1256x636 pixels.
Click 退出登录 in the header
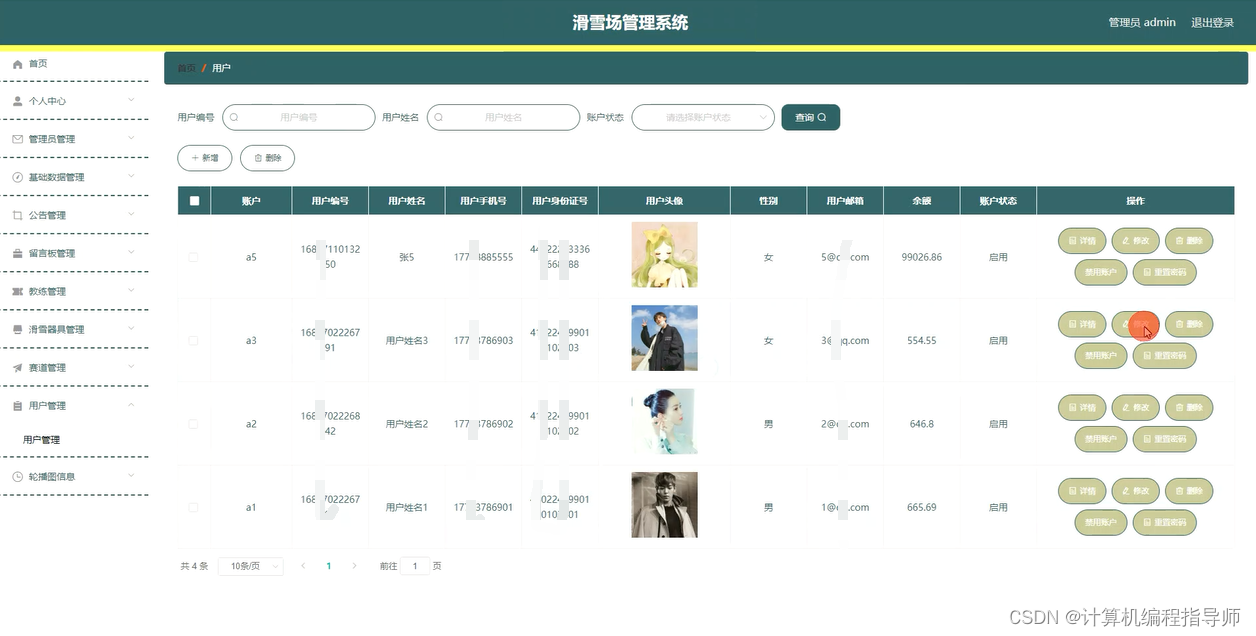1212,22
